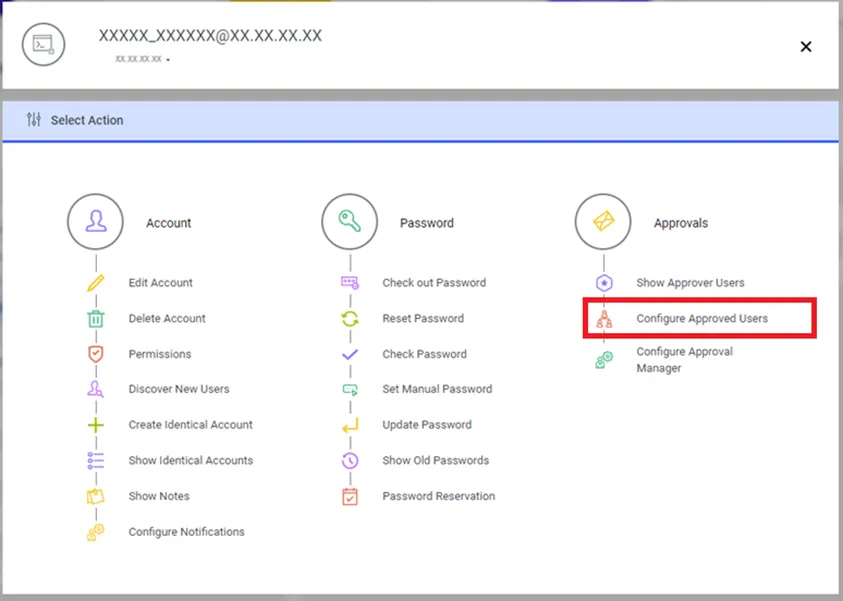Click the Configure Approved Users people icon
Screen dimensions: 843x601
click(604, 319)
